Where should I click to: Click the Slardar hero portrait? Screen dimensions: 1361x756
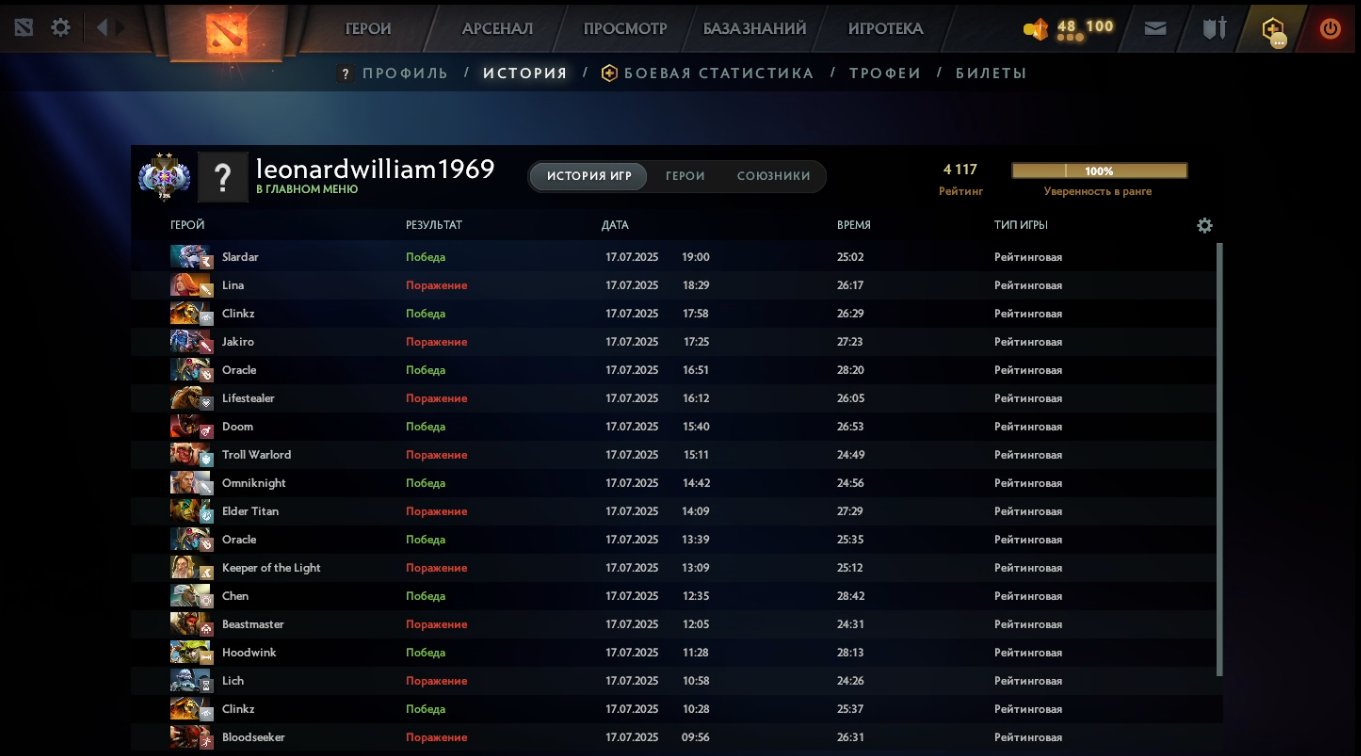click(x=191, y=257)
